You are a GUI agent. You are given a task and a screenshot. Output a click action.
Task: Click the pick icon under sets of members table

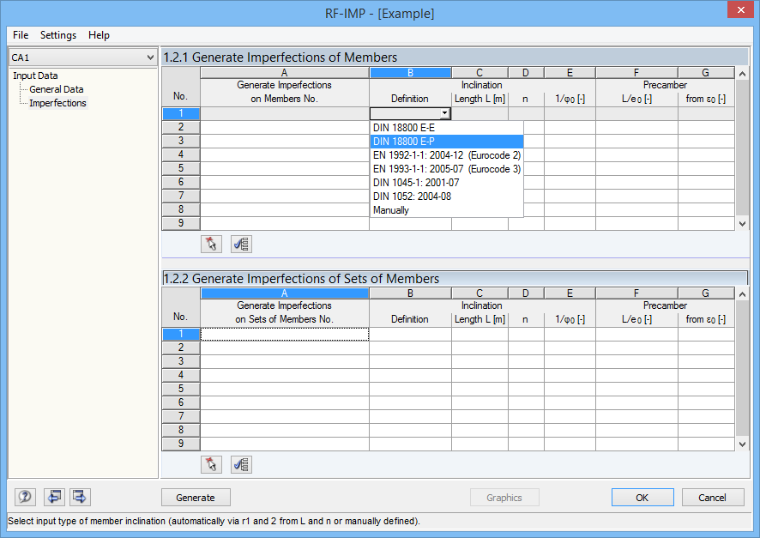[211, 464]
